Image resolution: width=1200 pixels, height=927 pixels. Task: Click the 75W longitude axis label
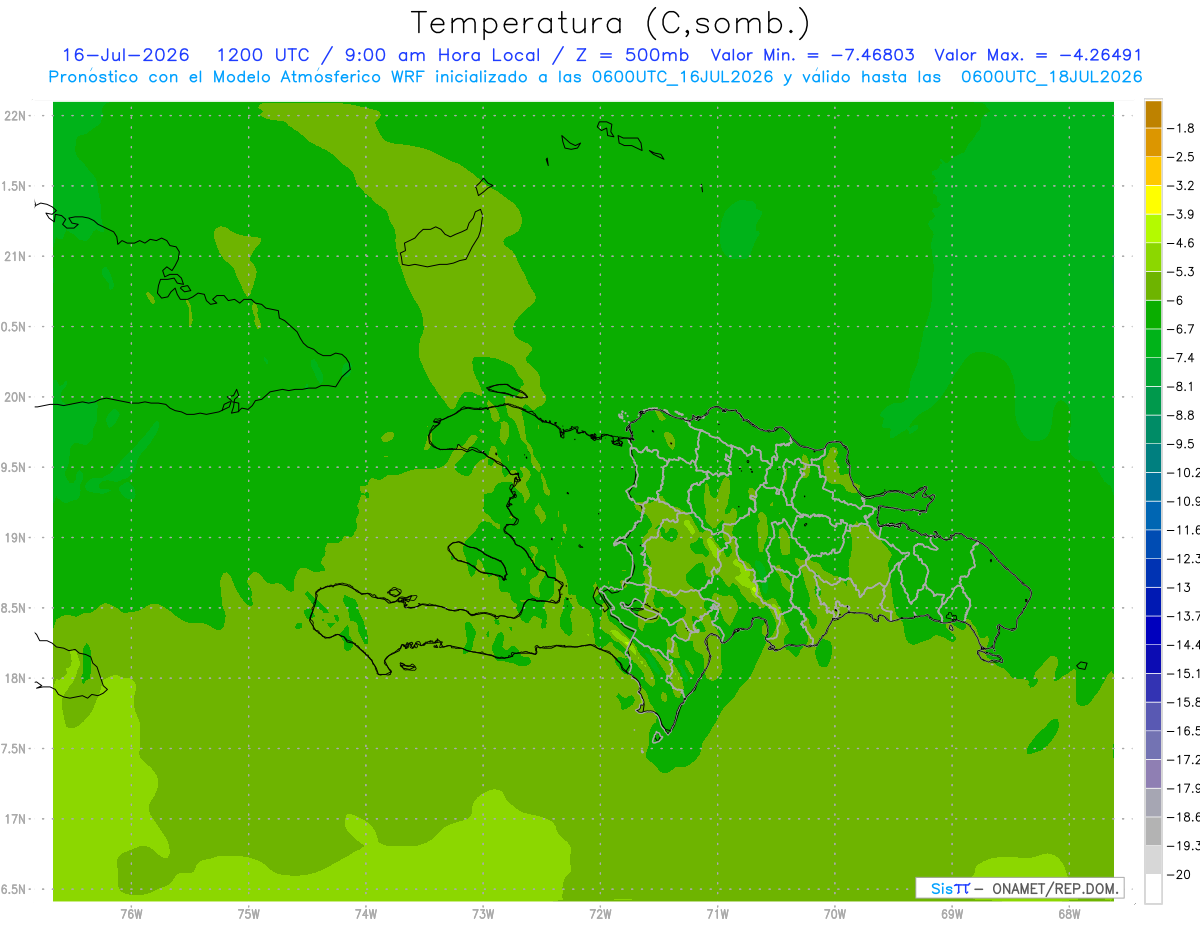click(x=249, y=913)
